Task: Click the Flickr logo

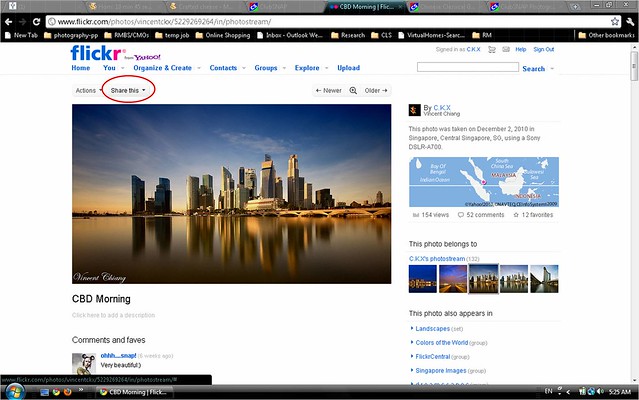Action: pyautogui.click(x=98, y=53)
